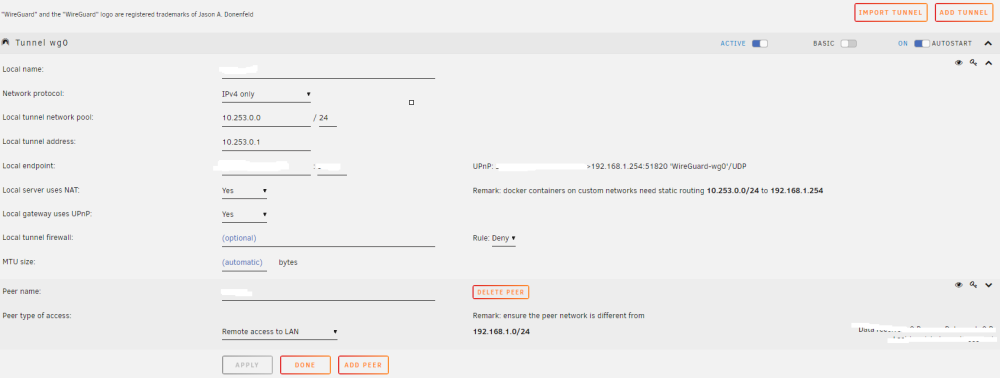Click the Local endpoint host field
The image size is (1000, 378).
pos(266,167)
